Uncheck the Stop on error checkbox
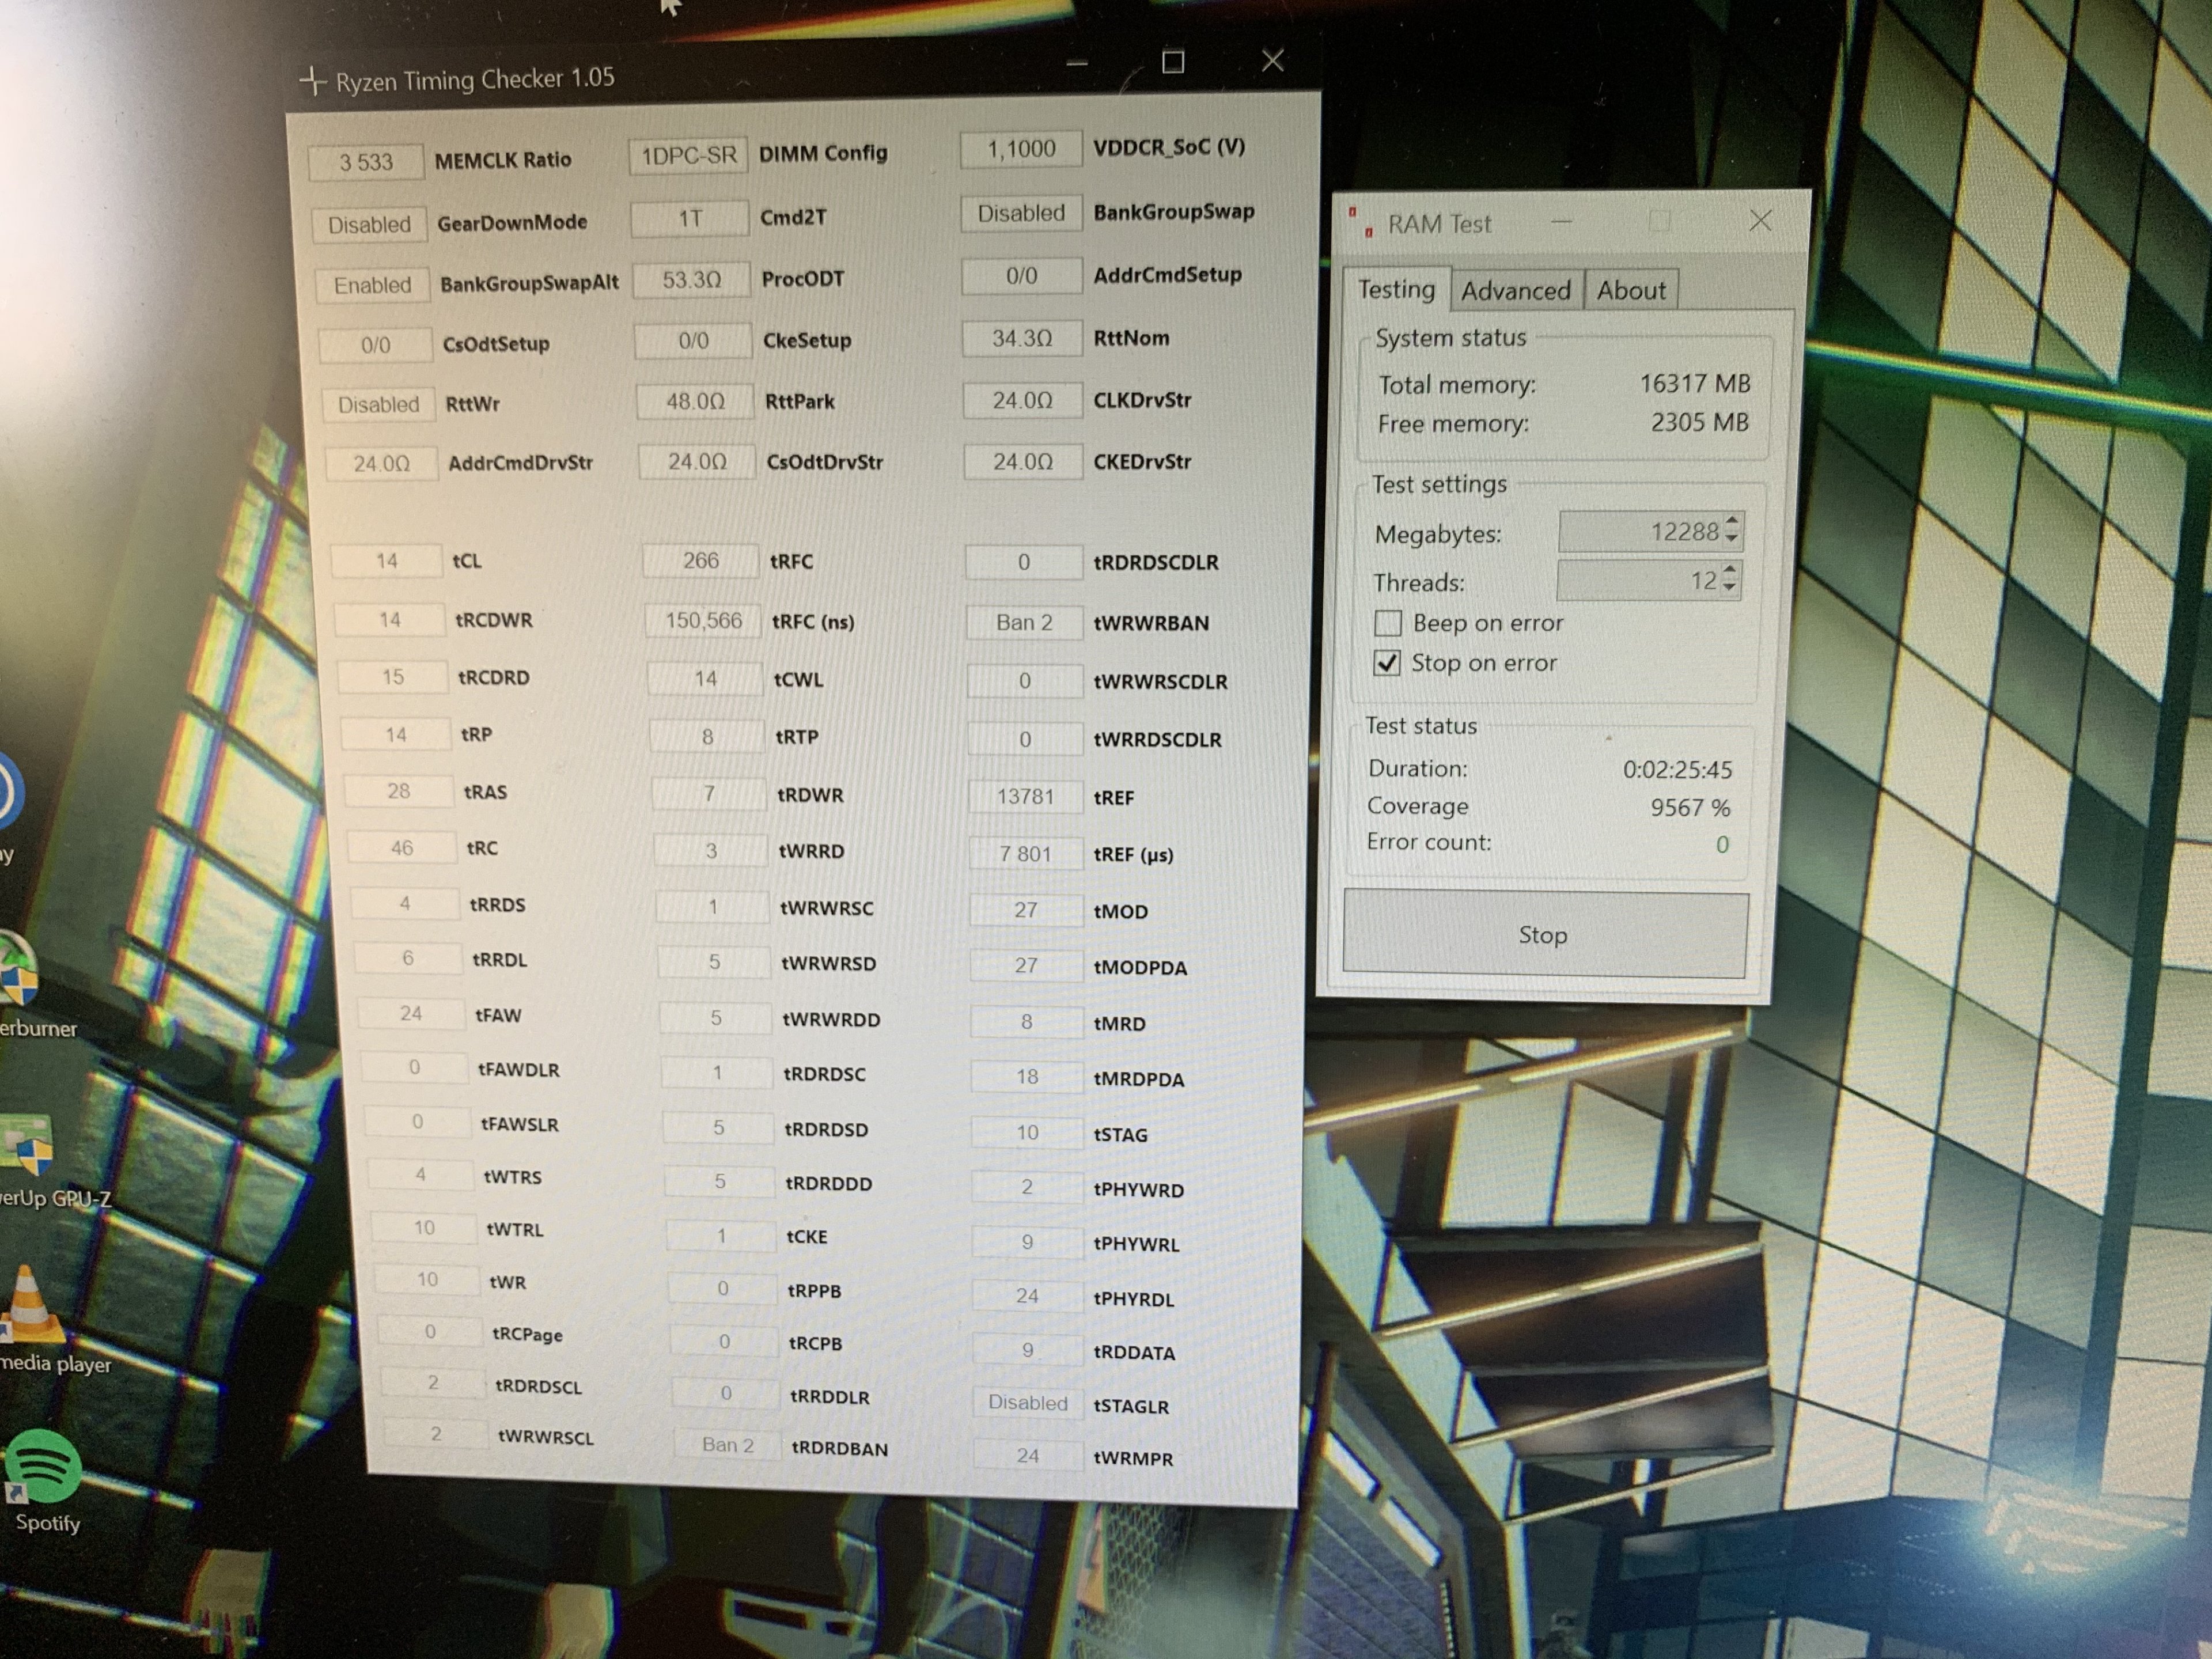 click(x=1387, y=663)
